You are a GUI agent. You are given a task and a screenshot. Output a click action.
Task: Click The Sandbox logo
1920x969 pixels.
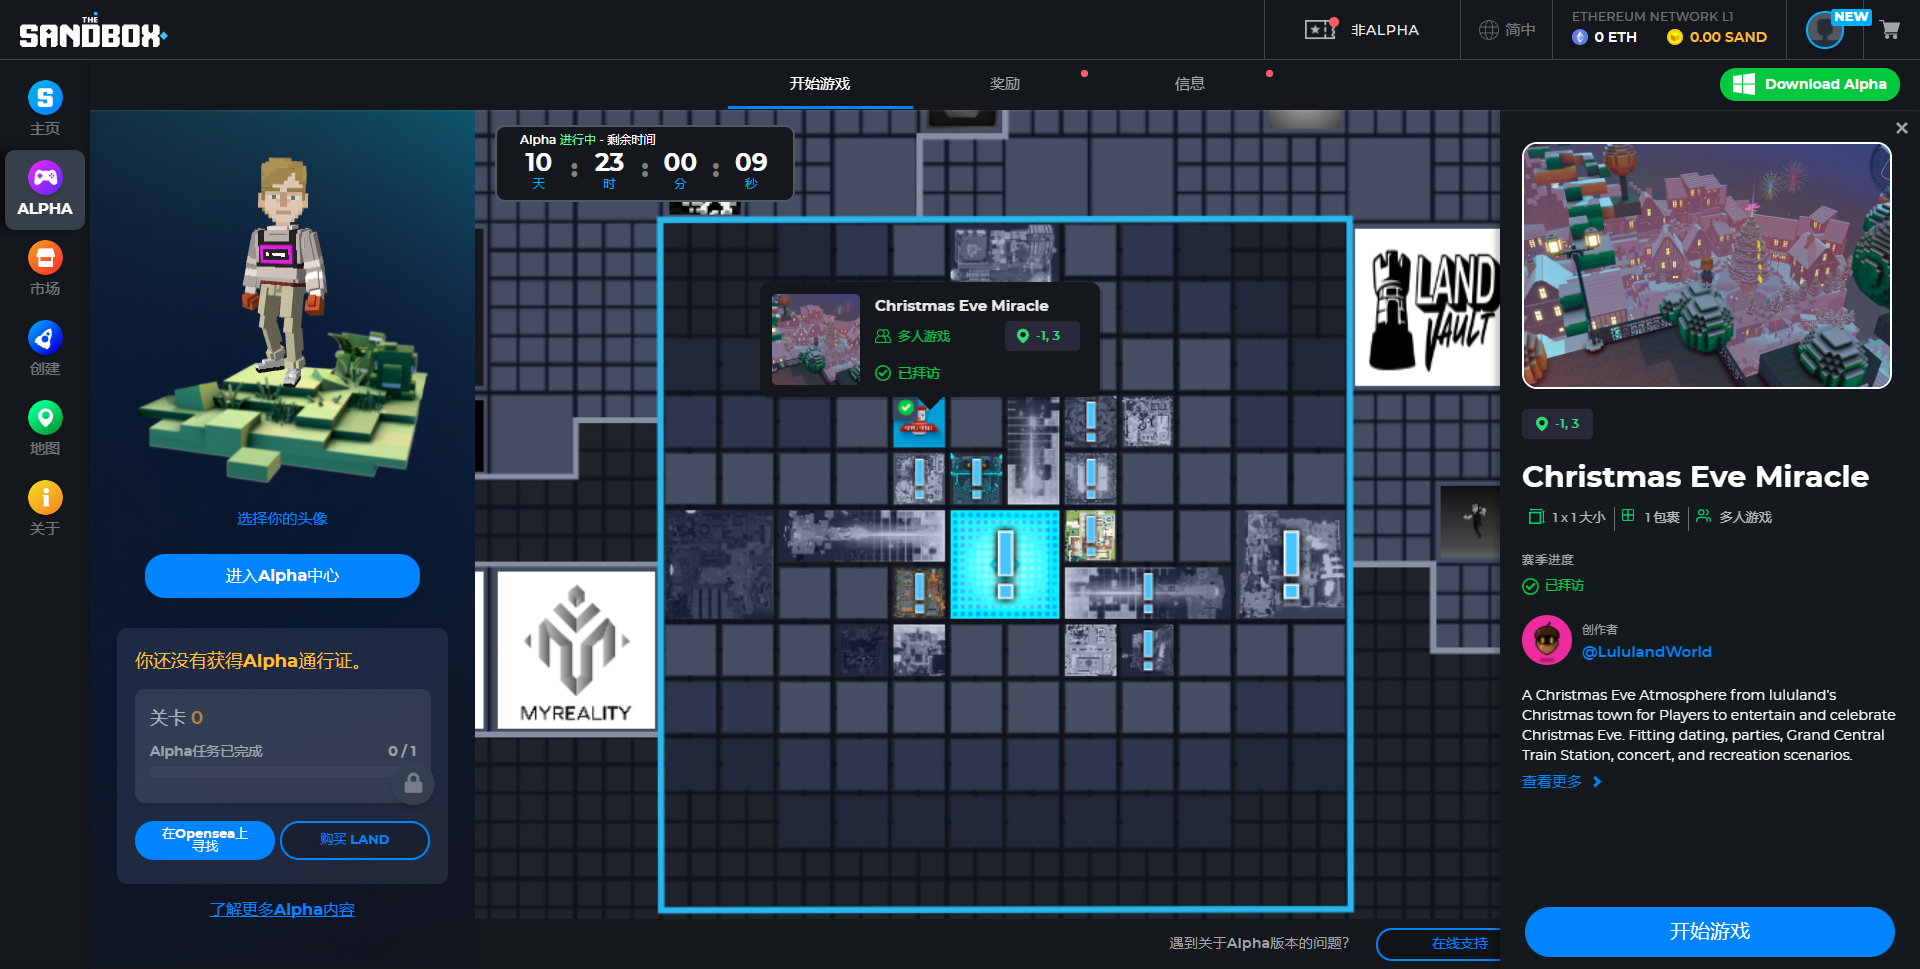point(93,33)
